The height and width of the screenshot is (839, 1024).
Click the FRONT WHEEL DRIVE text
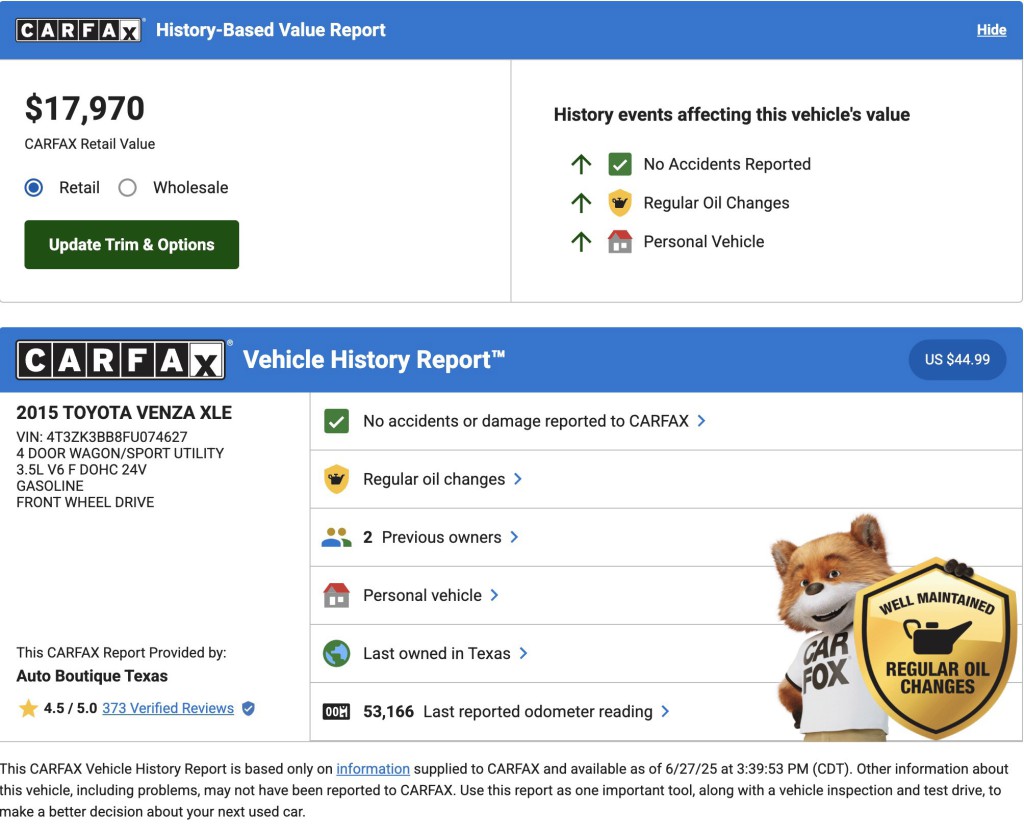point(86,502)
